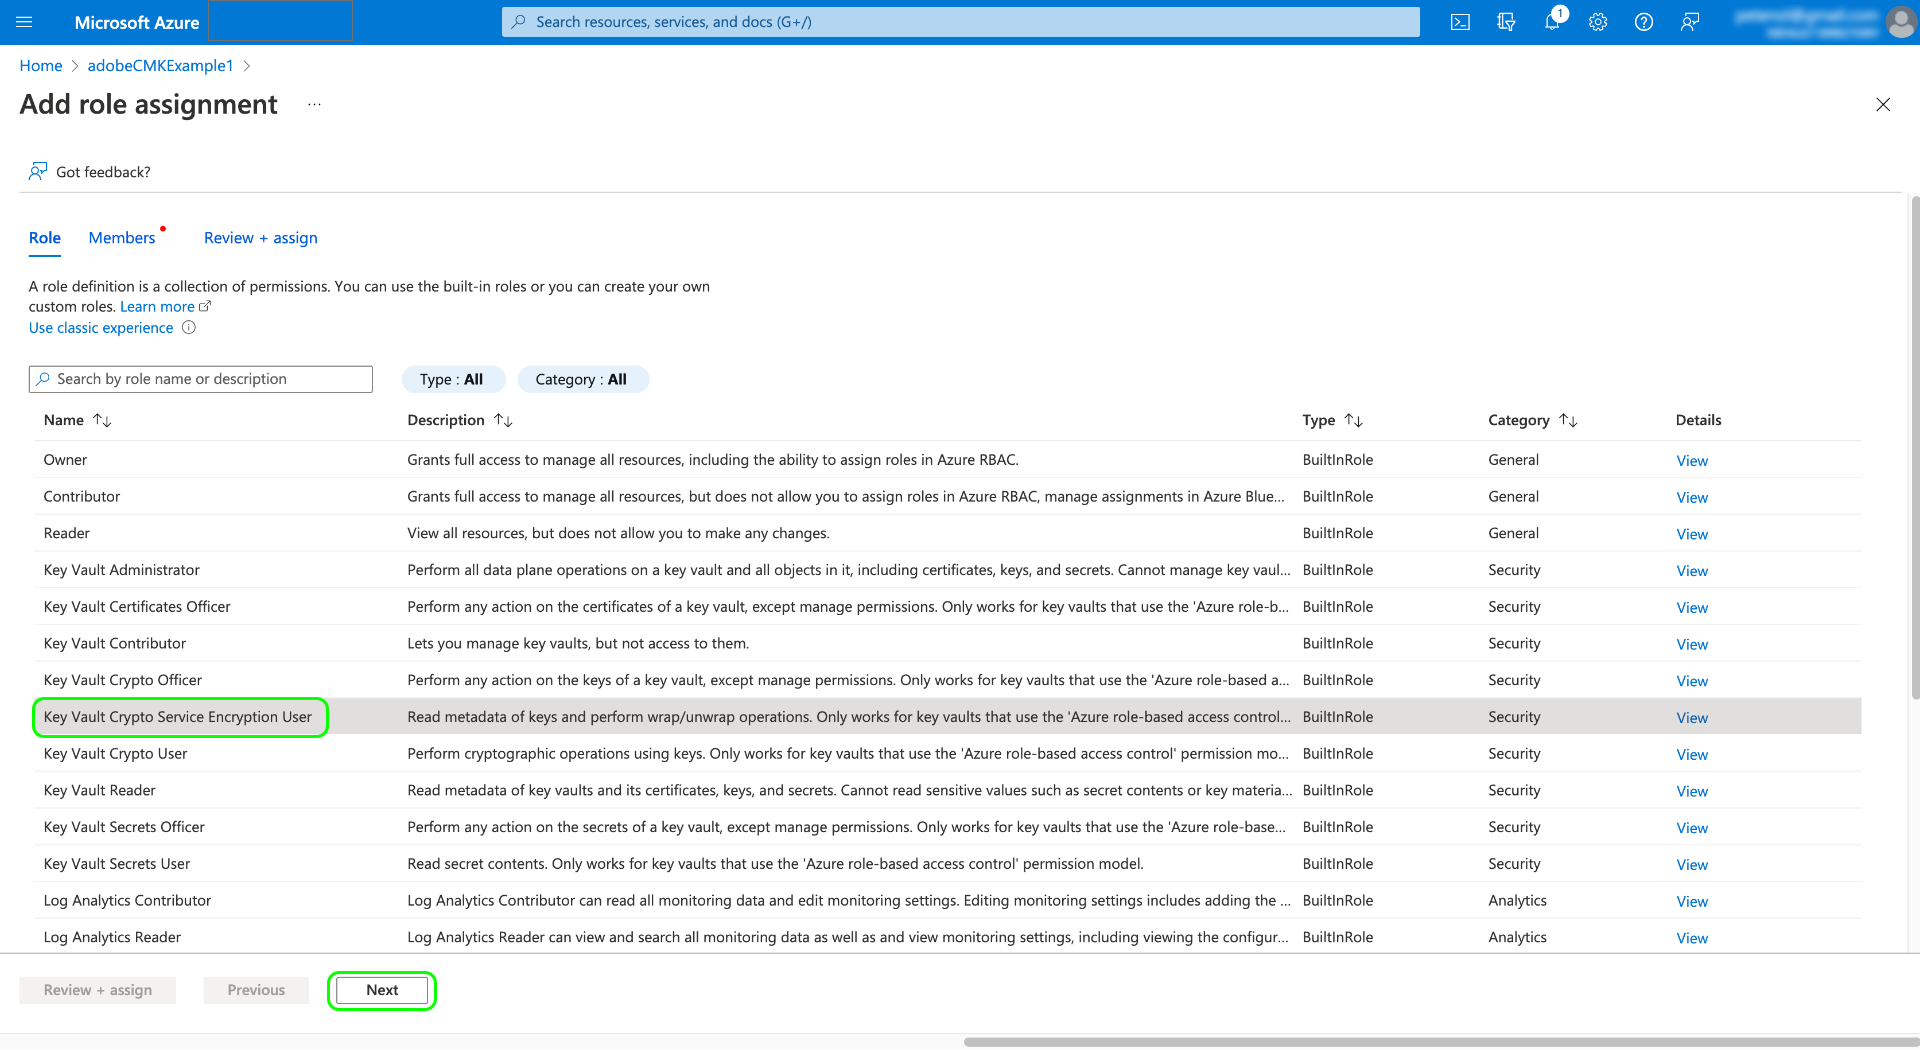The image size is (1920, 1050).
Task: Click the Previous button
Action: tap(256, 990)
